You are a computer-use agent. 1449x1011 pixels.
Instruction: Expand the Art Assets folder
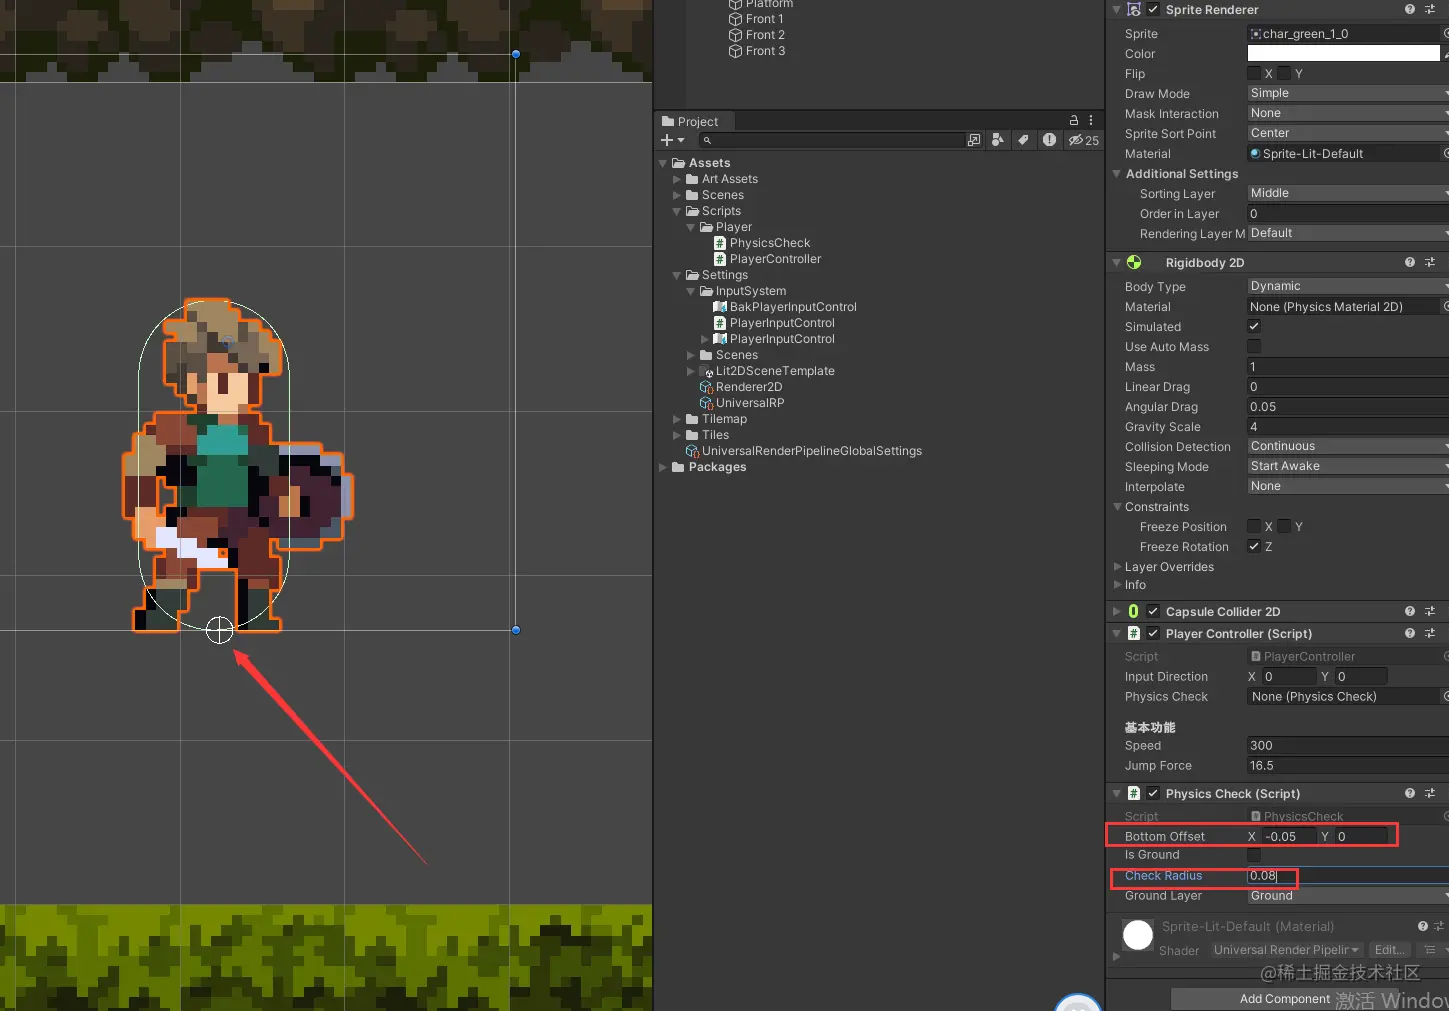point(677,179)
